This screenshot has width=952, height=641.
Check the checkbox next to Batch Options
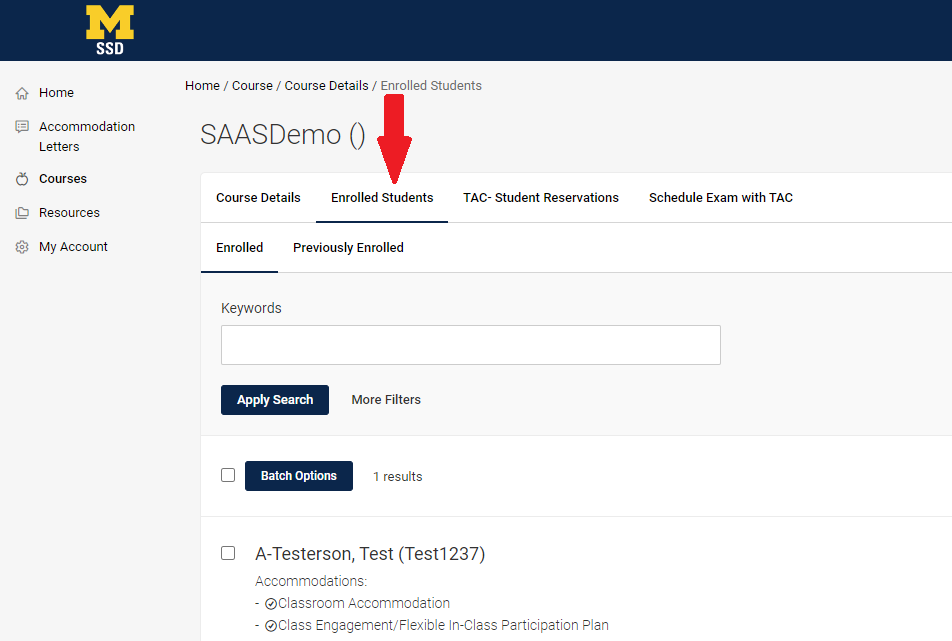coord(228,475)
